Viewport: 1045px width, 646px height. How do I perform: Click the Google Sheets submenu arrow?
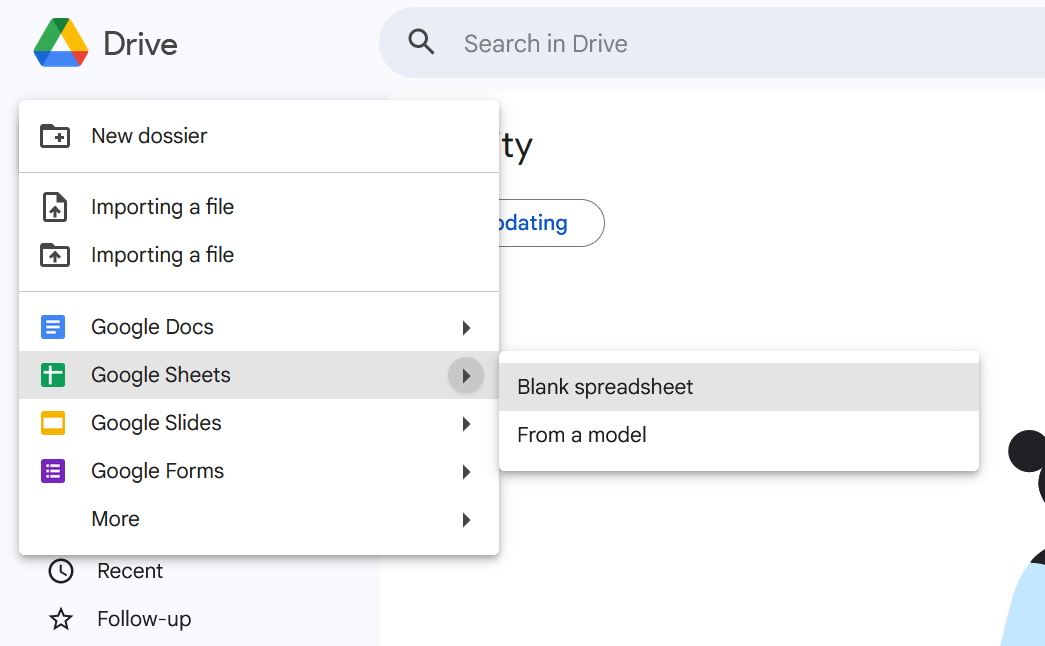click(x=466, y=375)
